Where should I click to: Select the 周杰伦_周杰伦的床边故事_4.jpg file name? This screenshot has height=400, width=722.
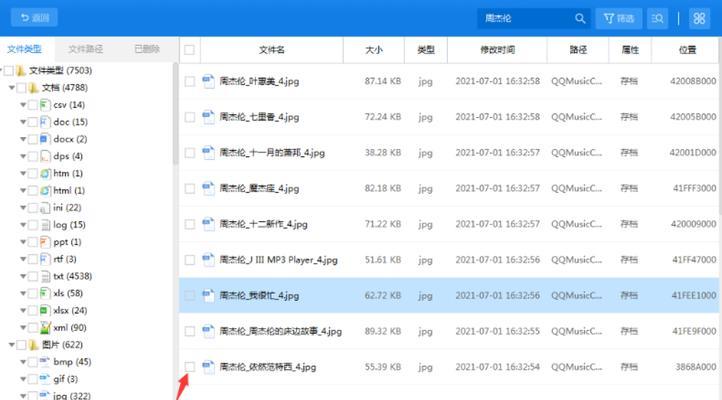point(280,331)
